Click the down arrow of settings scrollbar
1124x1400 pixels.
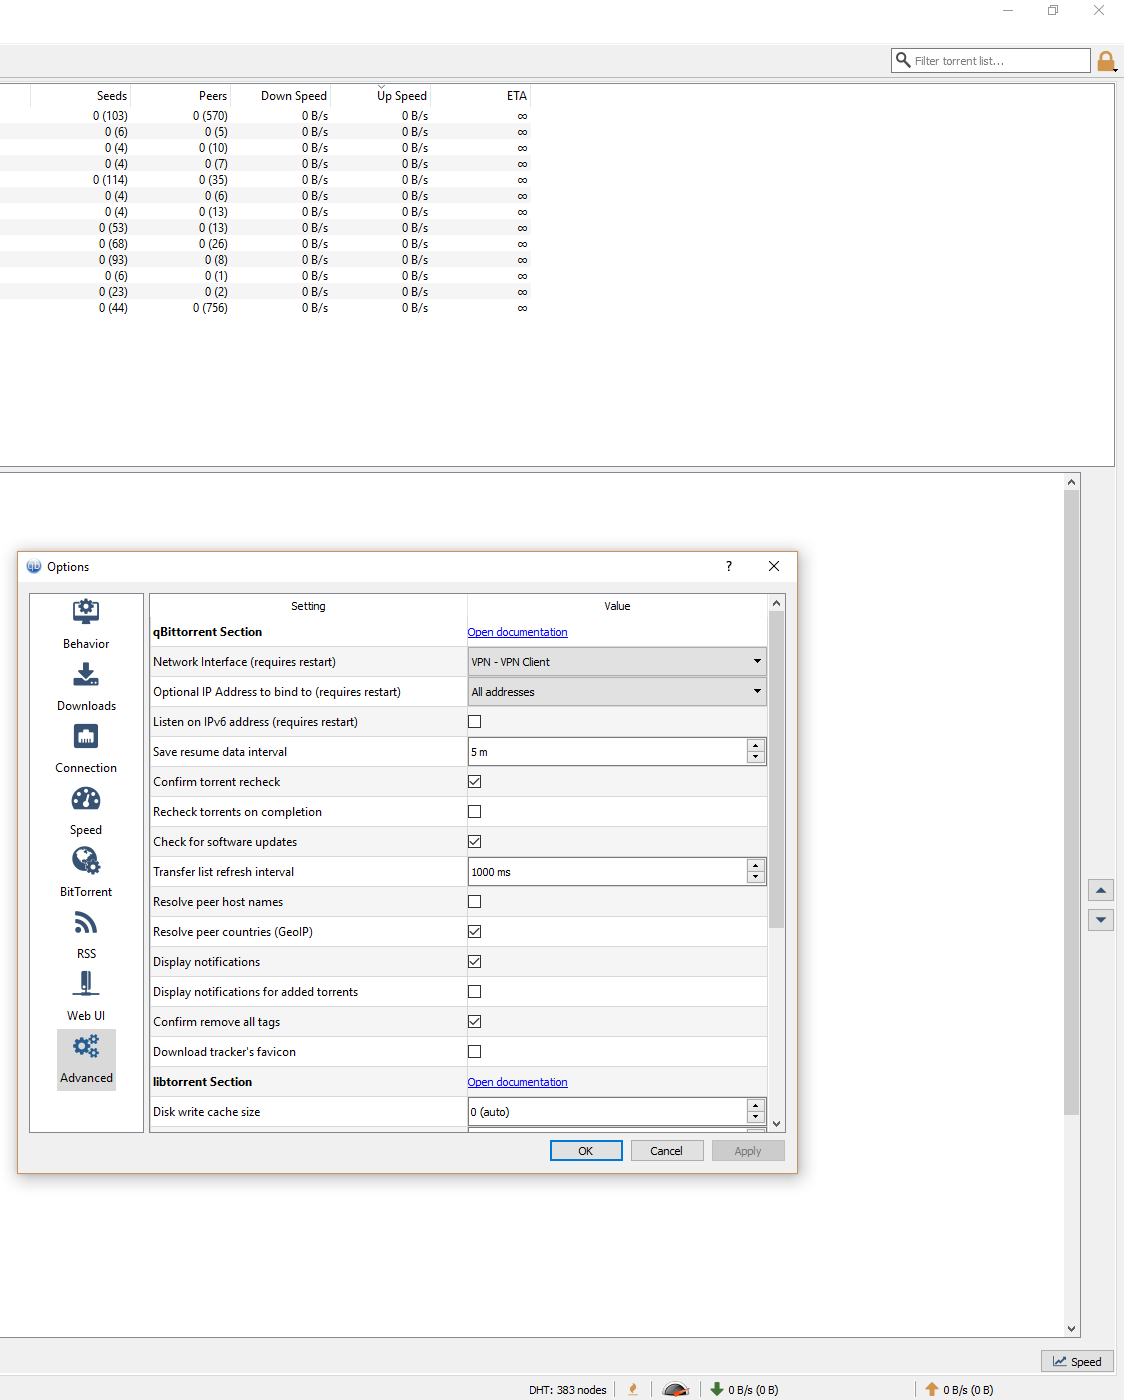776,1124
